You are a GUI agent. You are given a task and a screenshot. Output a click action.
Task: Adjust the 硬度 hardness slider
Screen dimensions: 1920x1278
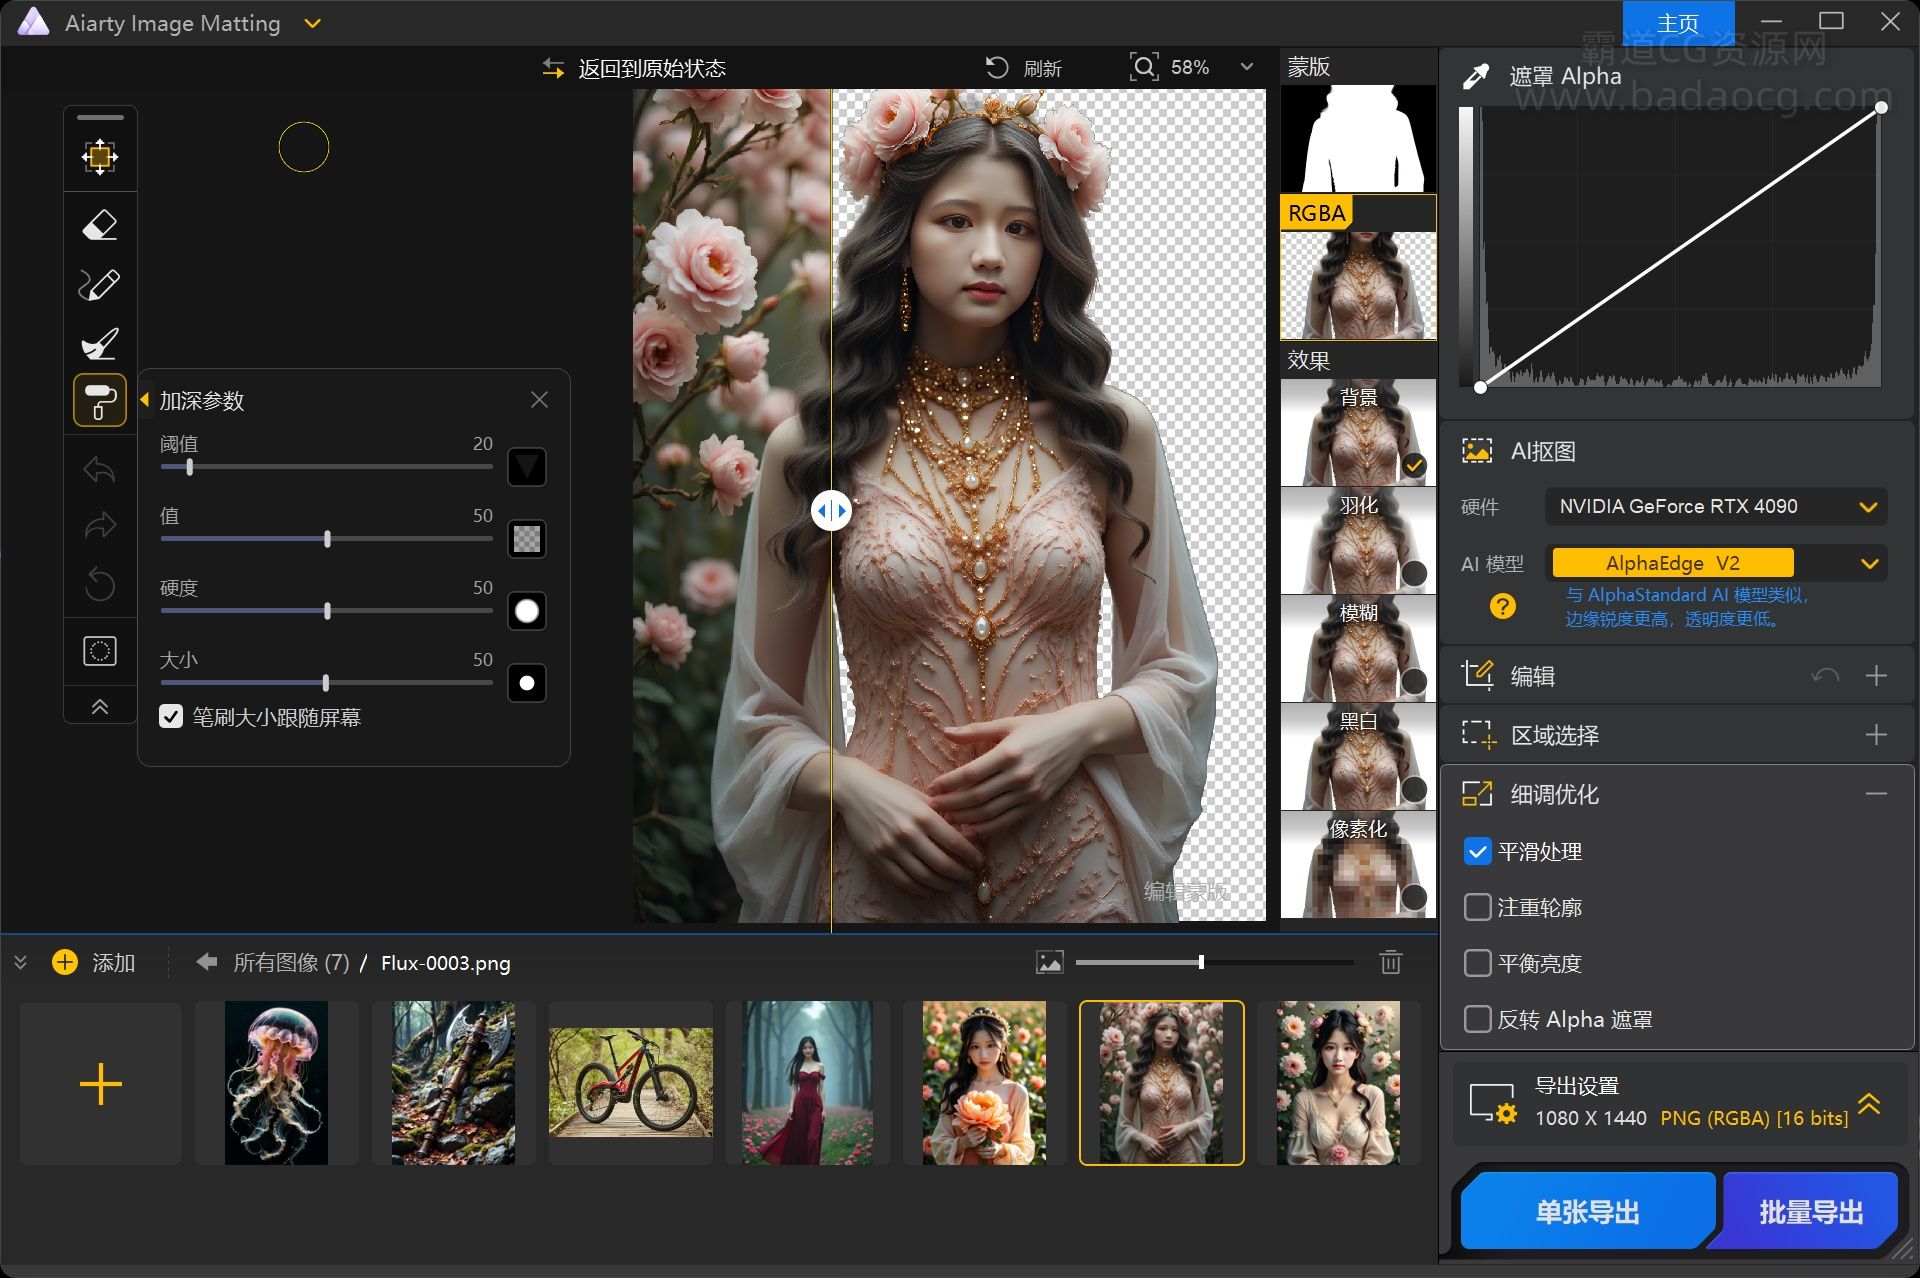[326, 611]
